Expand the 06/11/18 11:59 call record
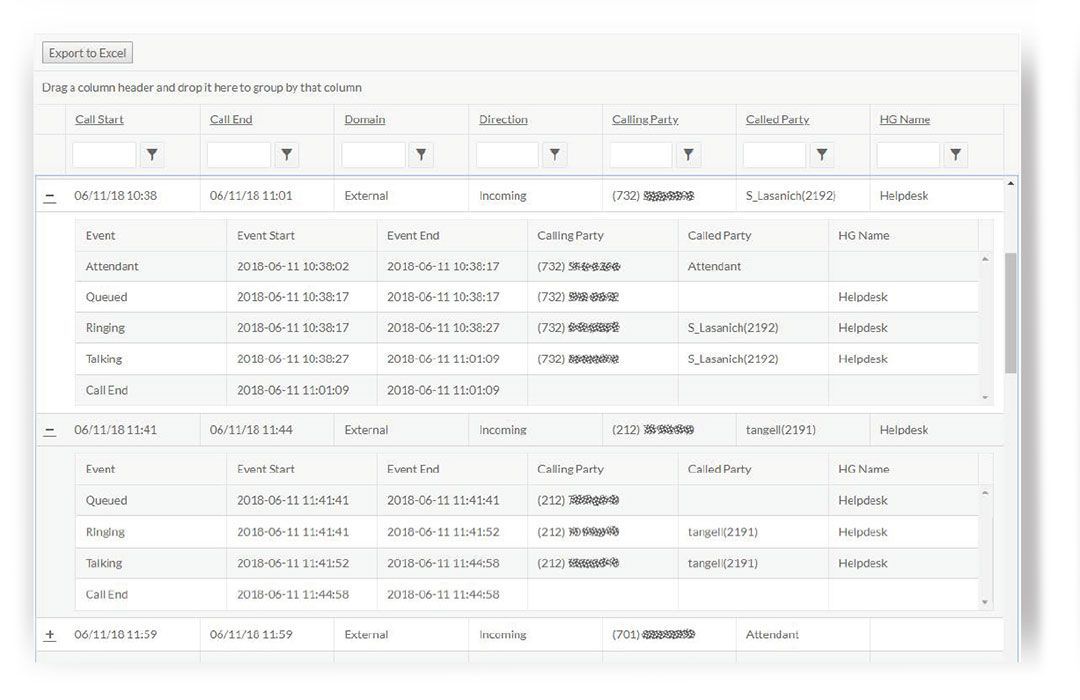Viewport: 1080px width, 700px height. click(x=50, y=634)
